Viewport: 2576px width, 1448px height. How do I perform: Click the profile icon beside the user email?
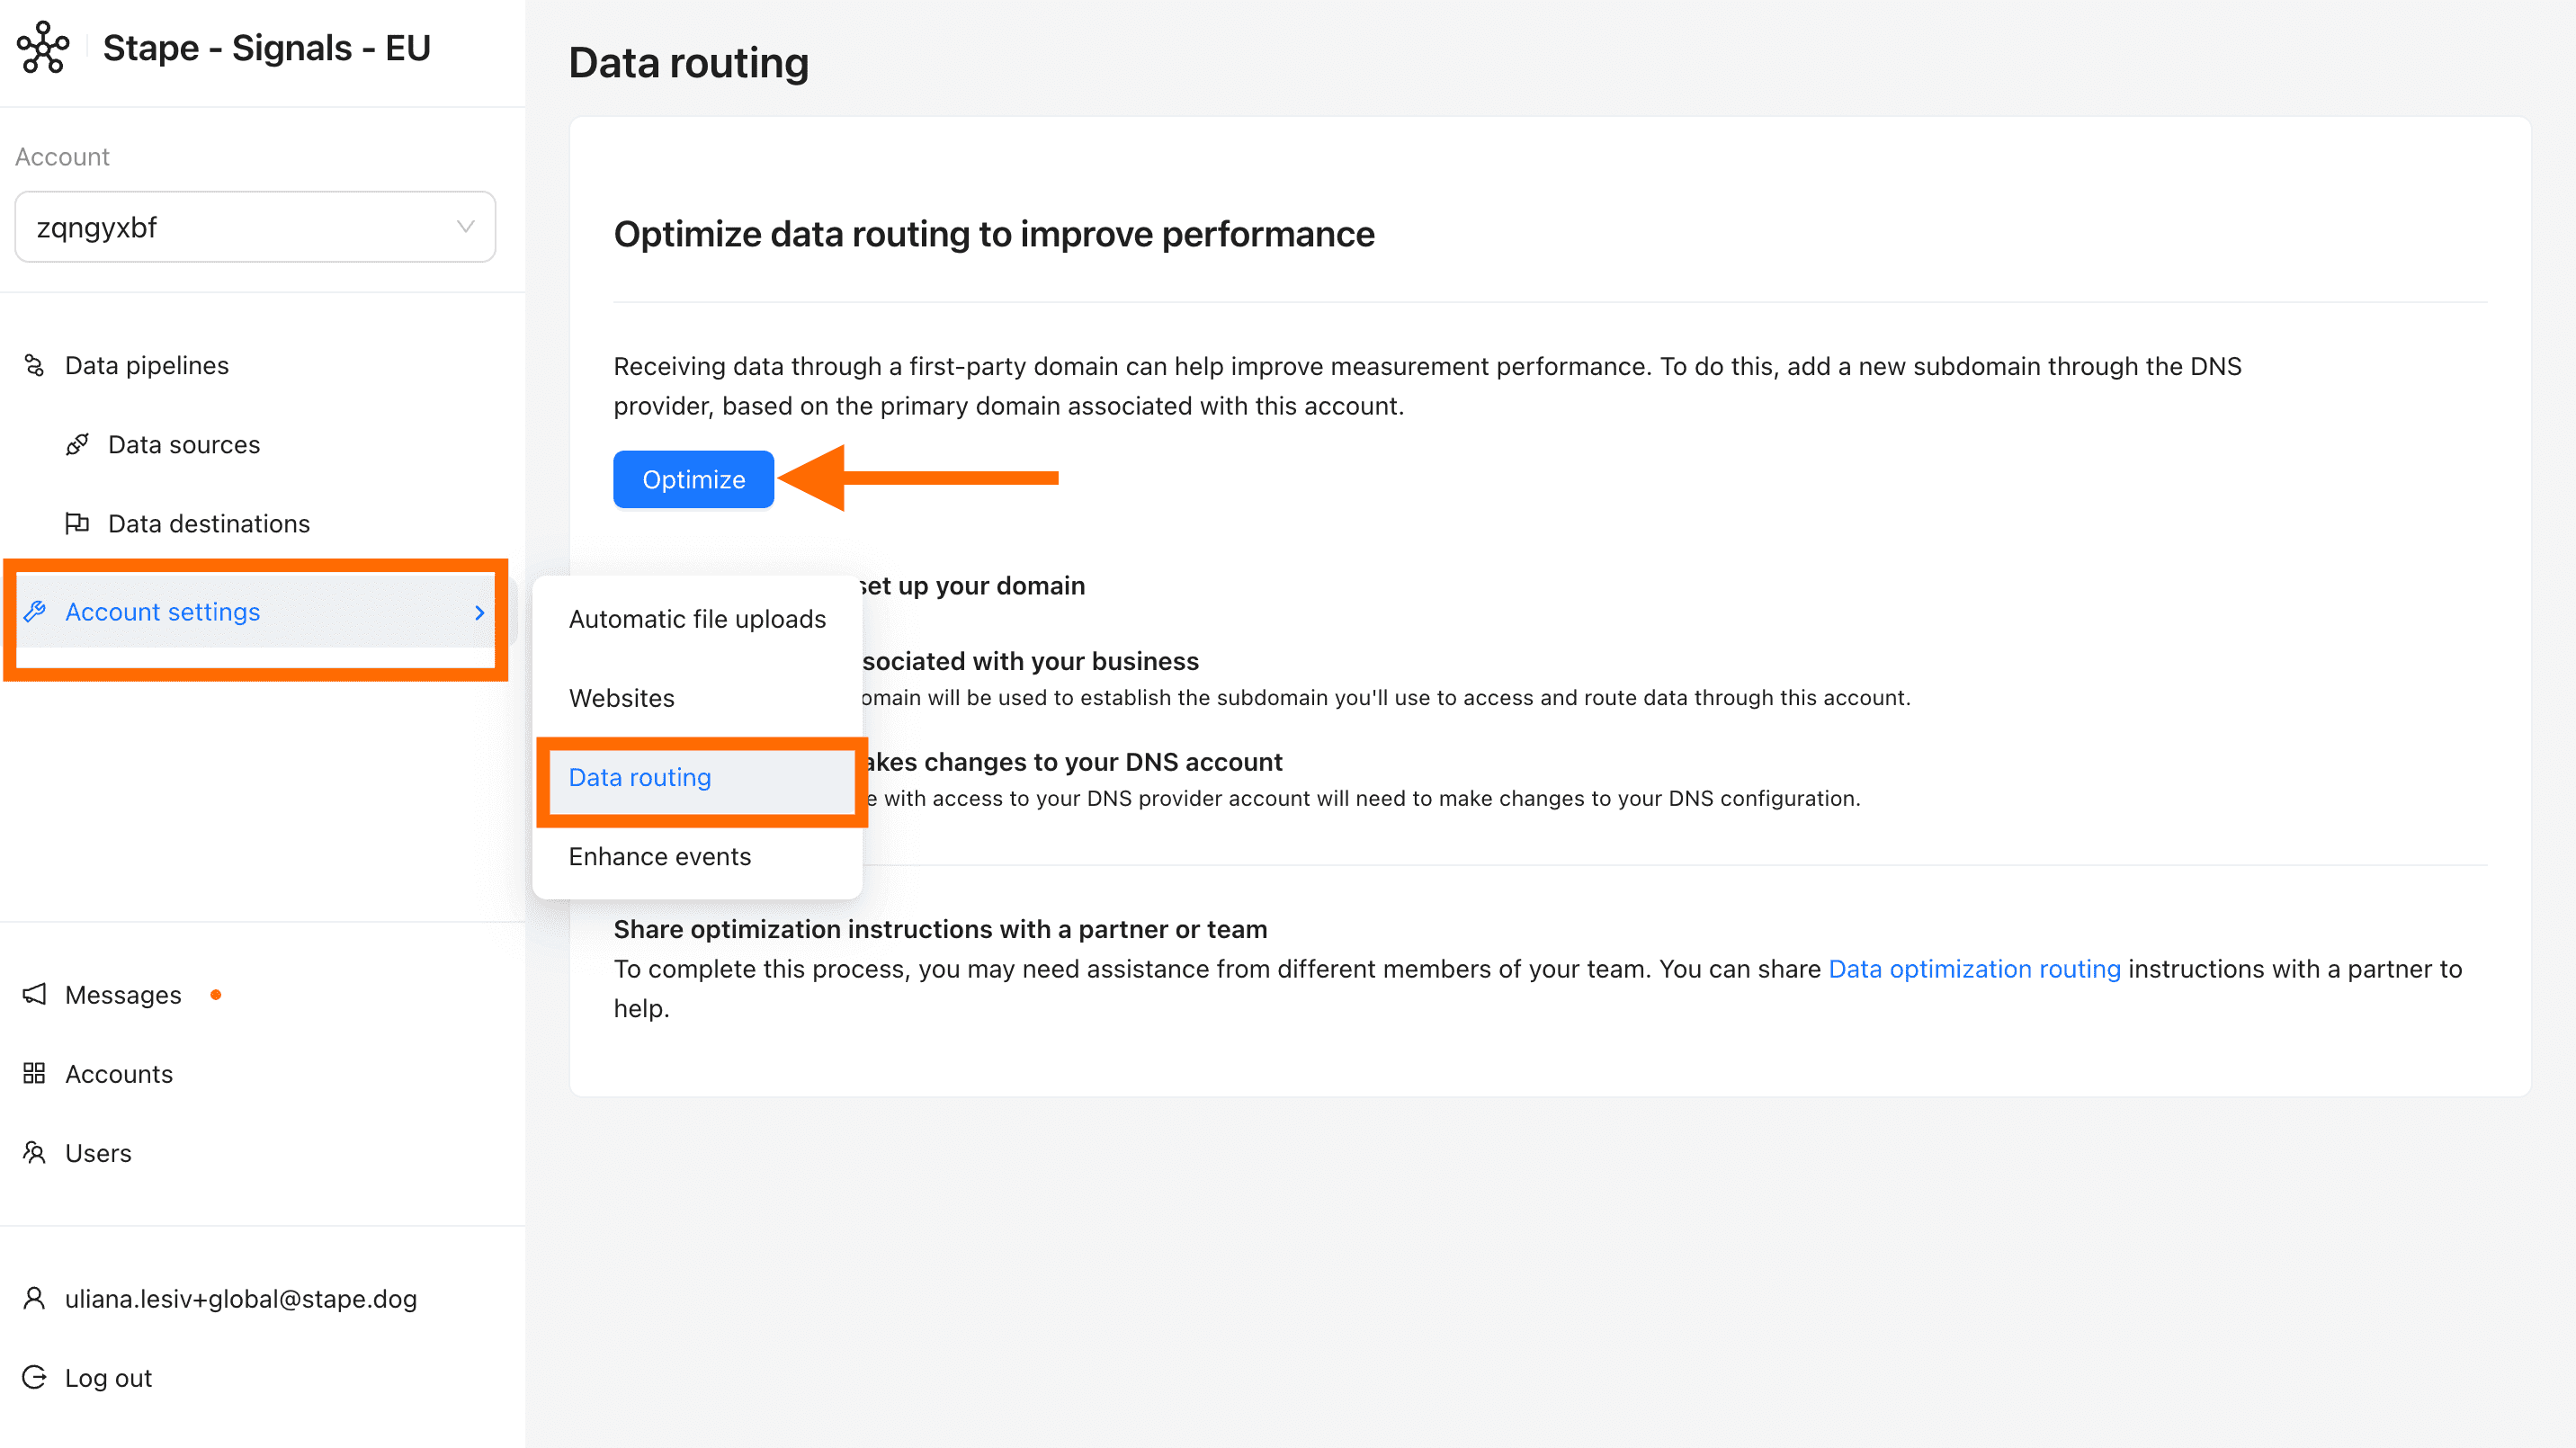(x=33, y=1297)
